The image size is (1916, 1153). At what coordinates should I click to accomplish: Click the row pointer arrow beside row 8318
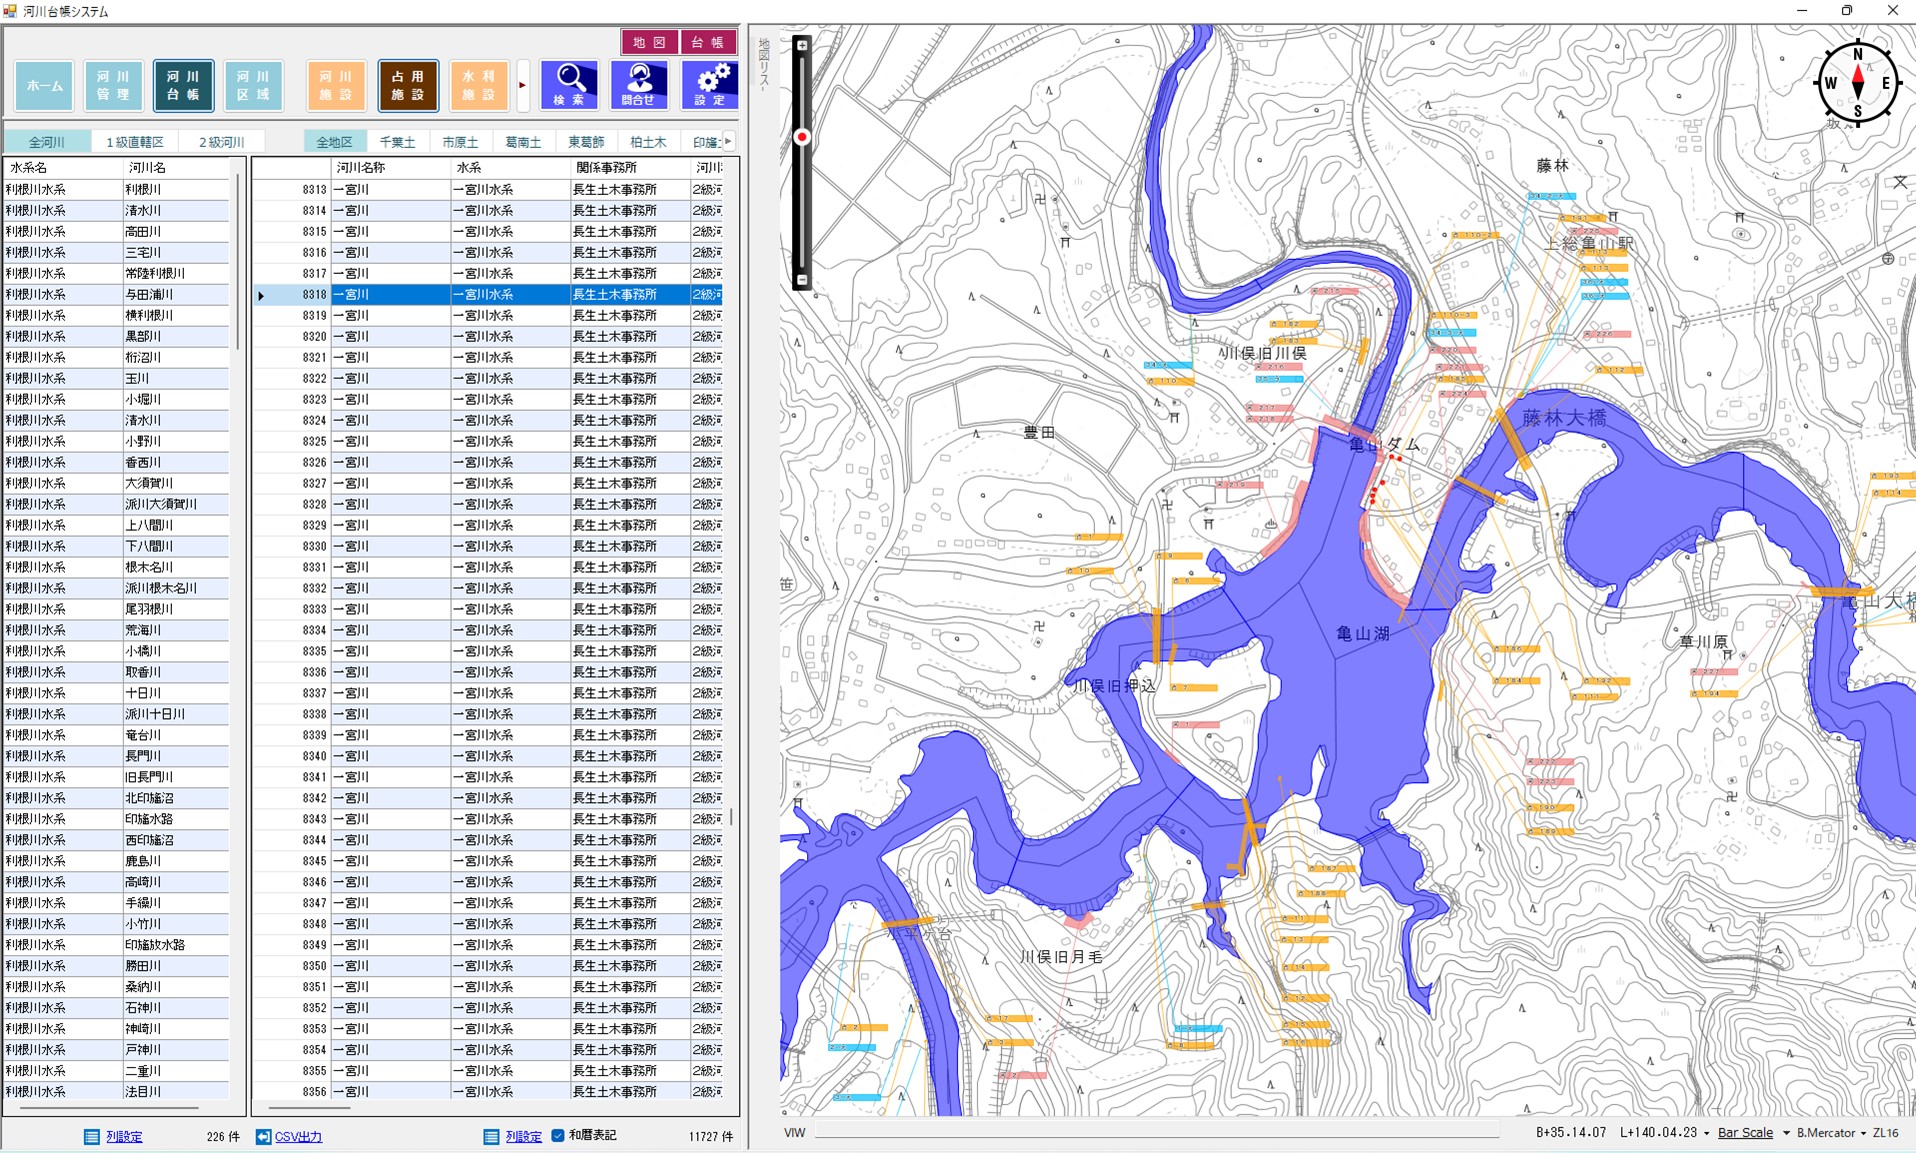pyautogui.click(x=261, y=295)
